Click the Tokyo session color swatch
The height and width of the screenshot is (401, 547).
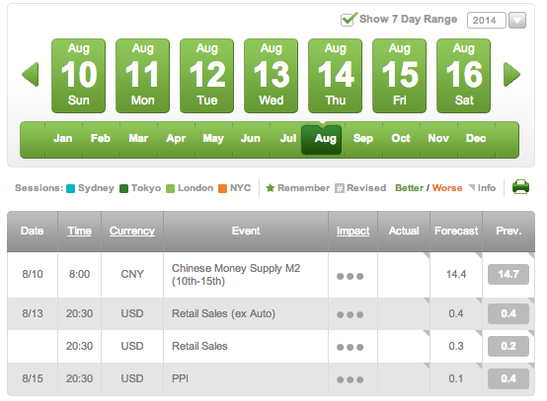click(x=124, y=189)
